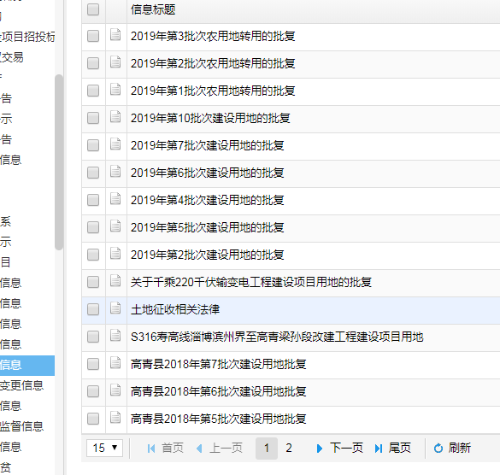Click document icon for 高青县2018年第7批次建设用地批复
This screenshot has height=475, width=500.
click(115, 363)
